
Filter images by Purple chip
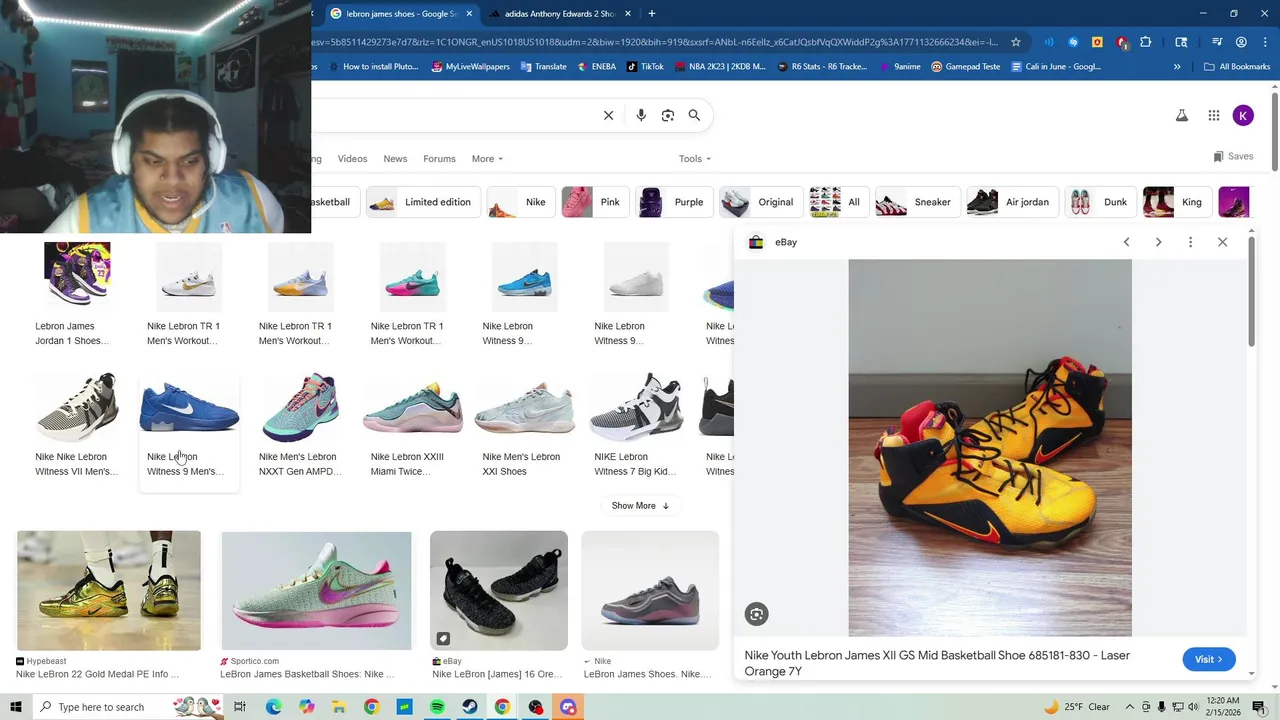[x=675, y=202]
